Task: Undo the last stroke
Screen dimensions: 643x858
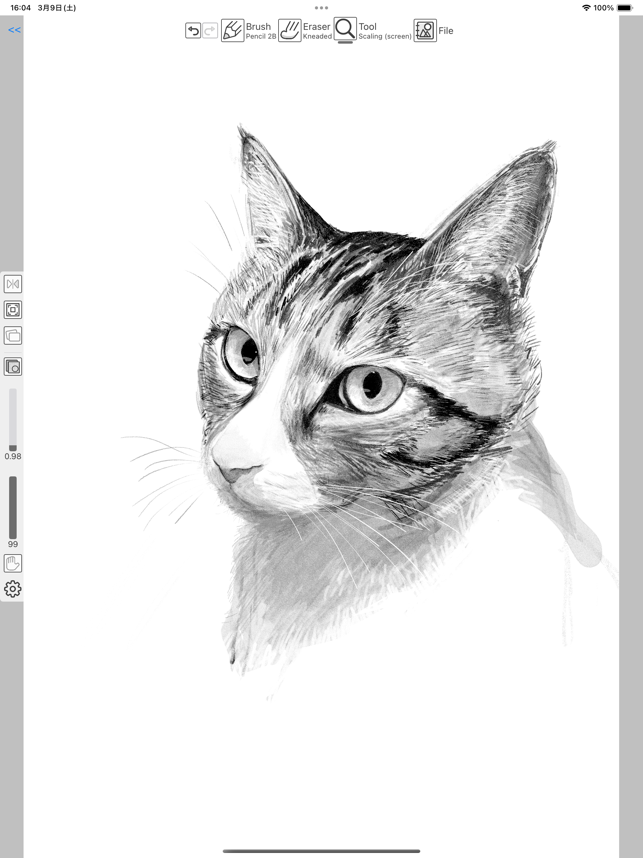Action: pos(193,31)
